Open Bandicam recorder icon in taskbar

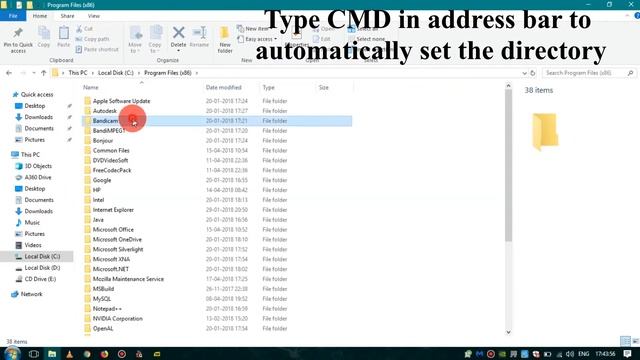click(122, 354)
